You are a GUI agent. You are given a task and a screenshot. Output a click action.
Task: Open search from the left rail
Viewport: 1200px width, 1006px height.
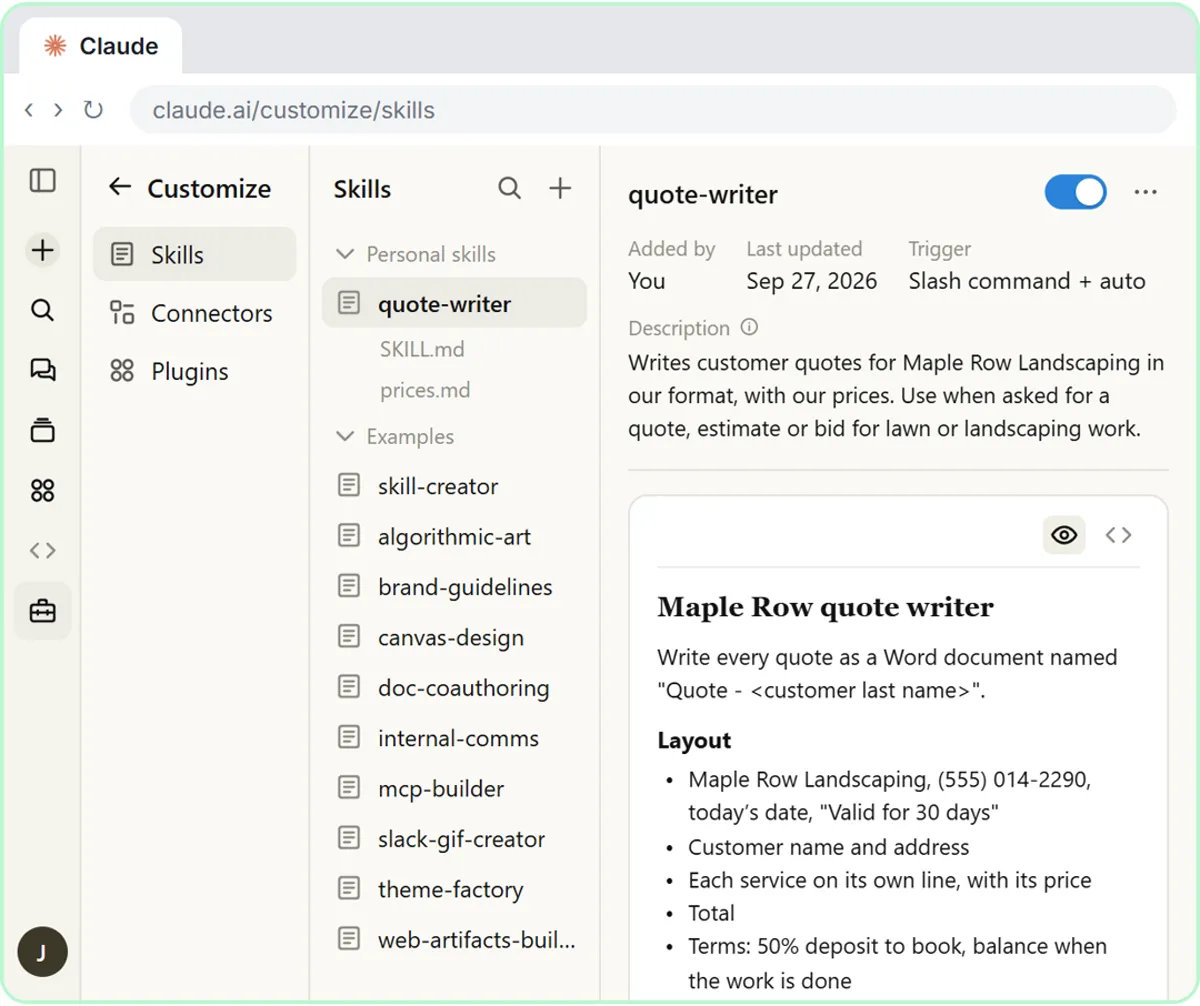click(42, 311)
